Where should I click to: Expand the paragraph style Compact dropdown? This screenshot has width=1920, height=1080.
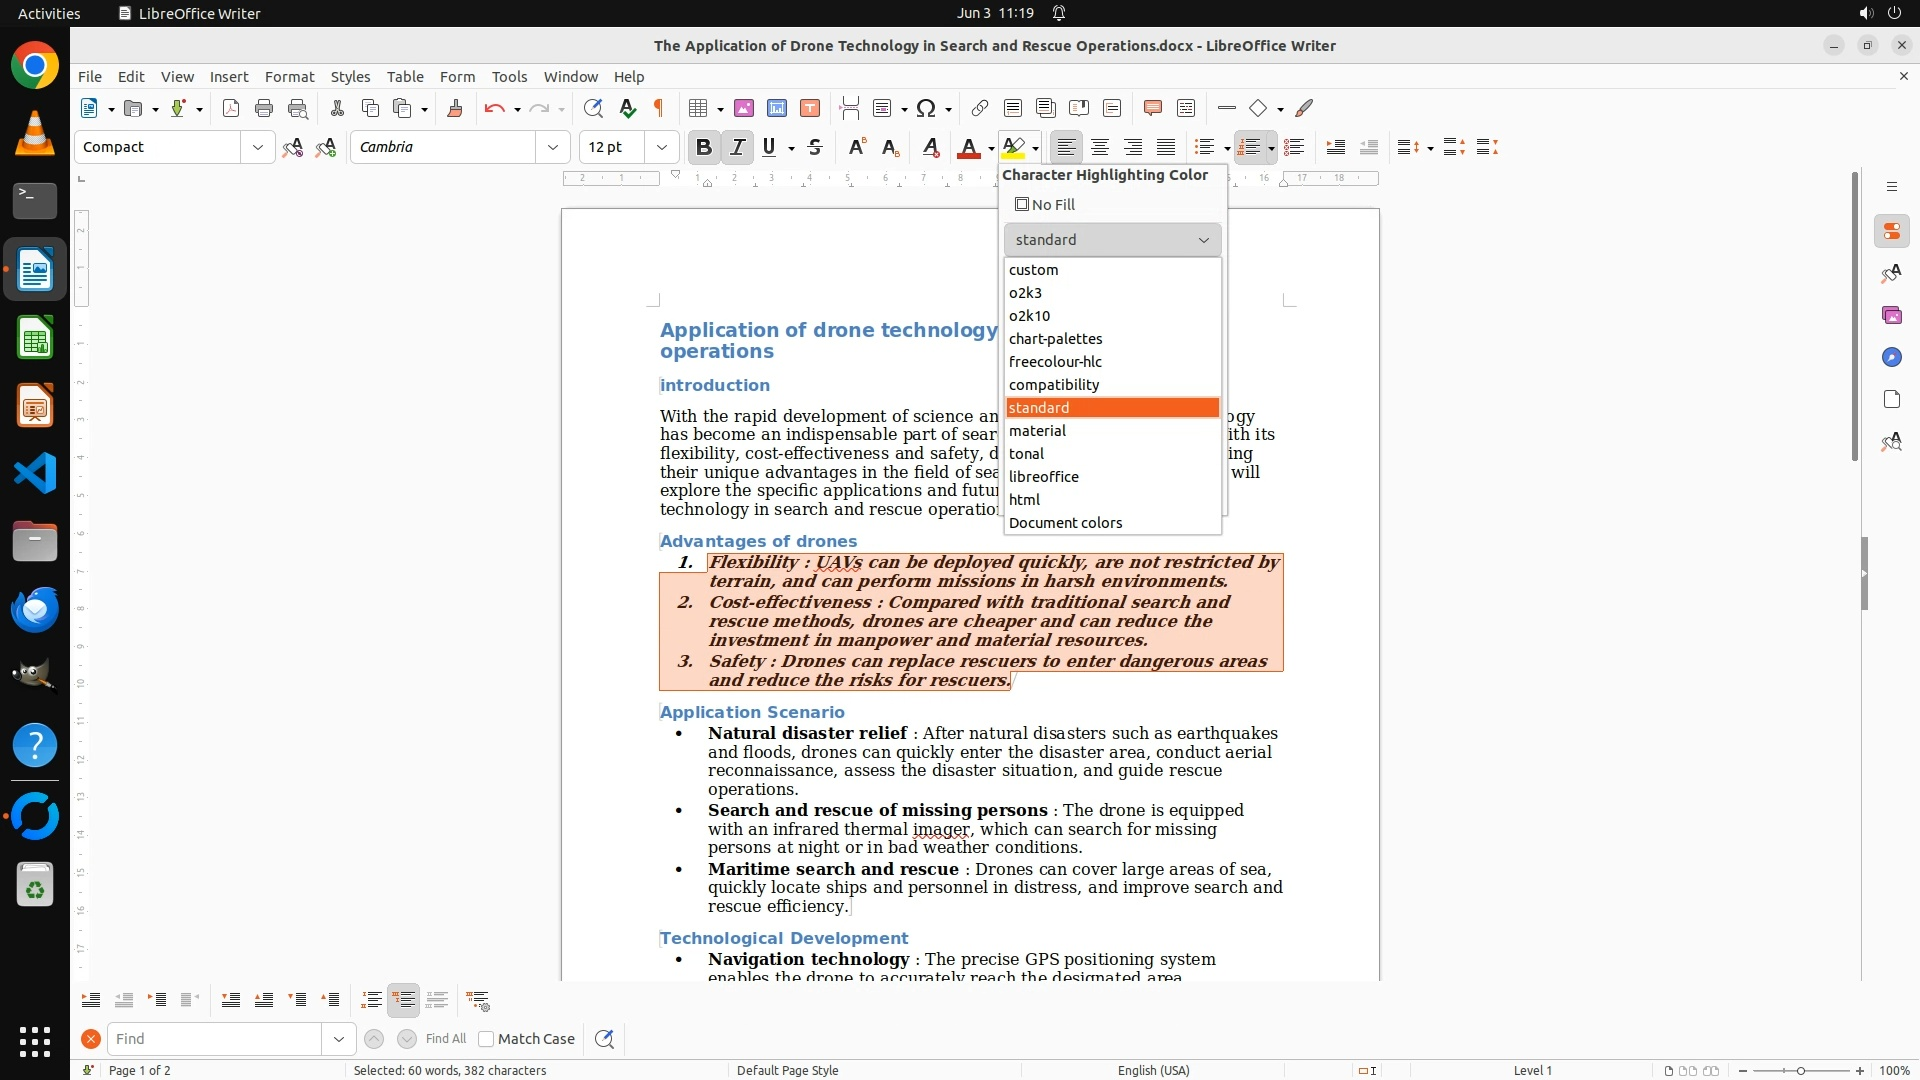click(x=258, y=147)
